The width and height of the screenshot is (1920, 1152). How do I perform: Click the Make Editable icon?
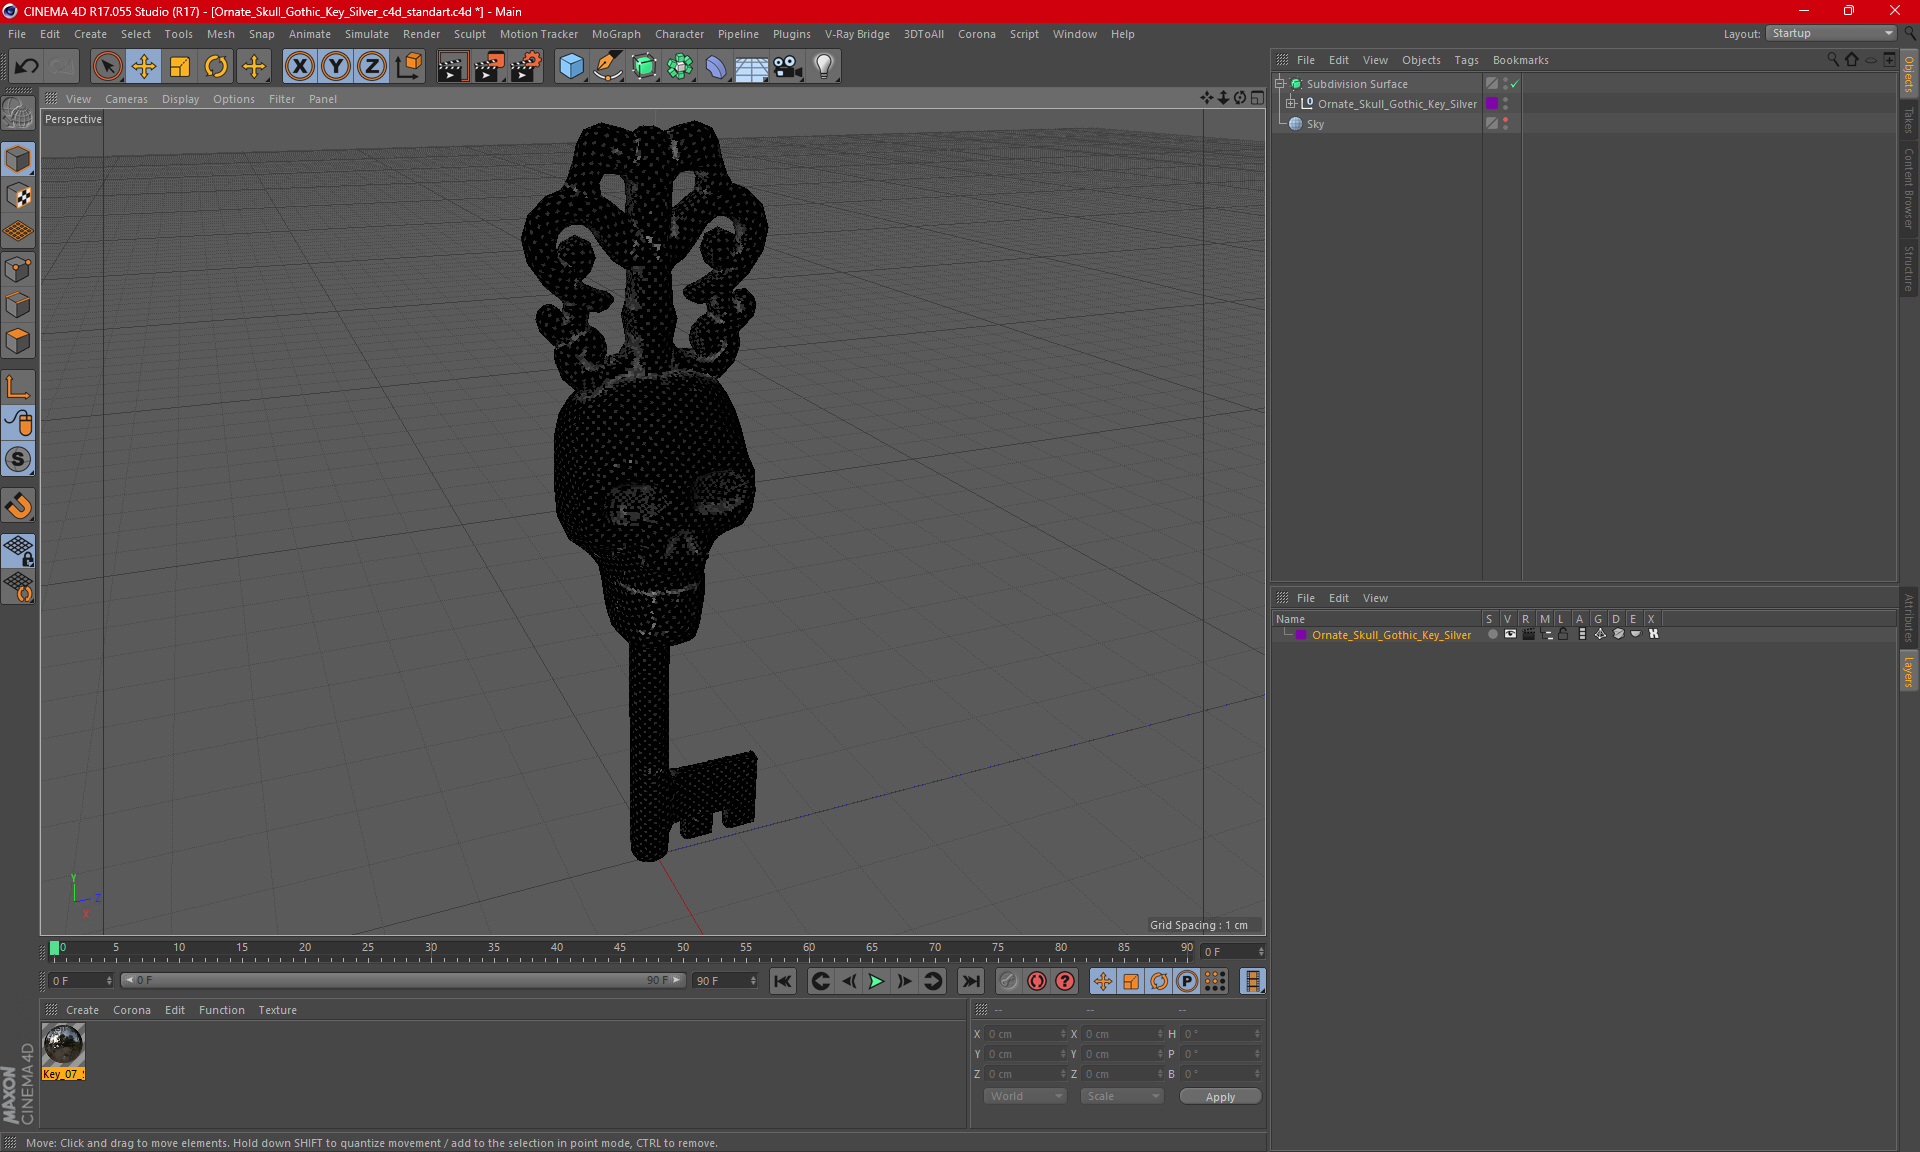coord(18,114)
